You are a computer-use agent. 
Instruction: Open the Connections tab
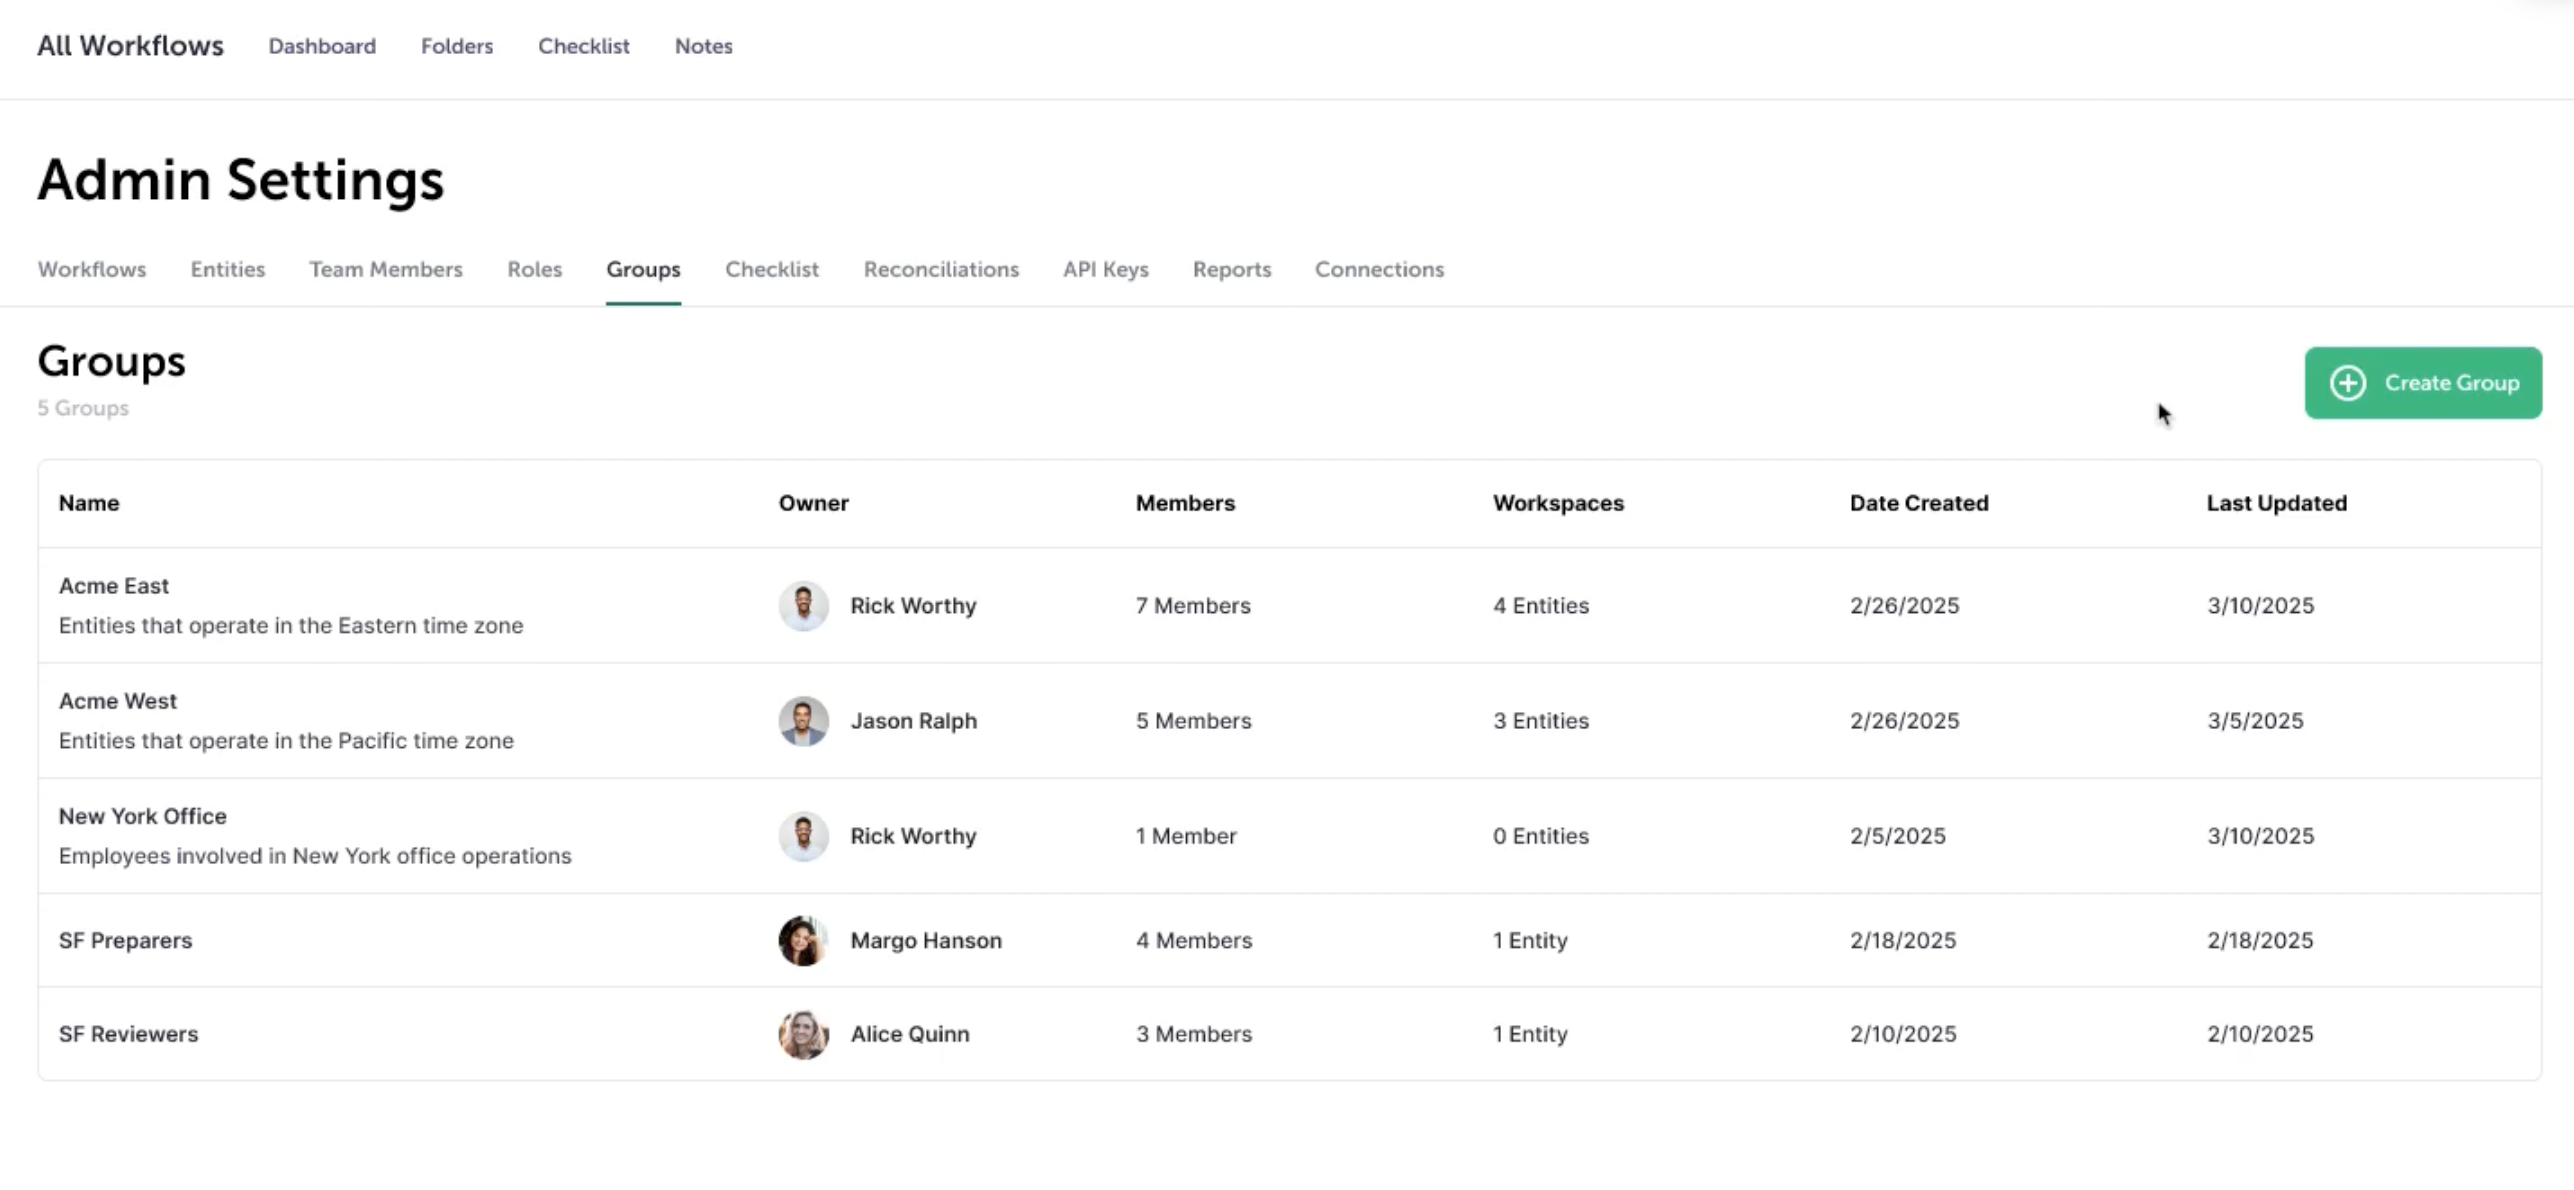[x=1378, y=269]
